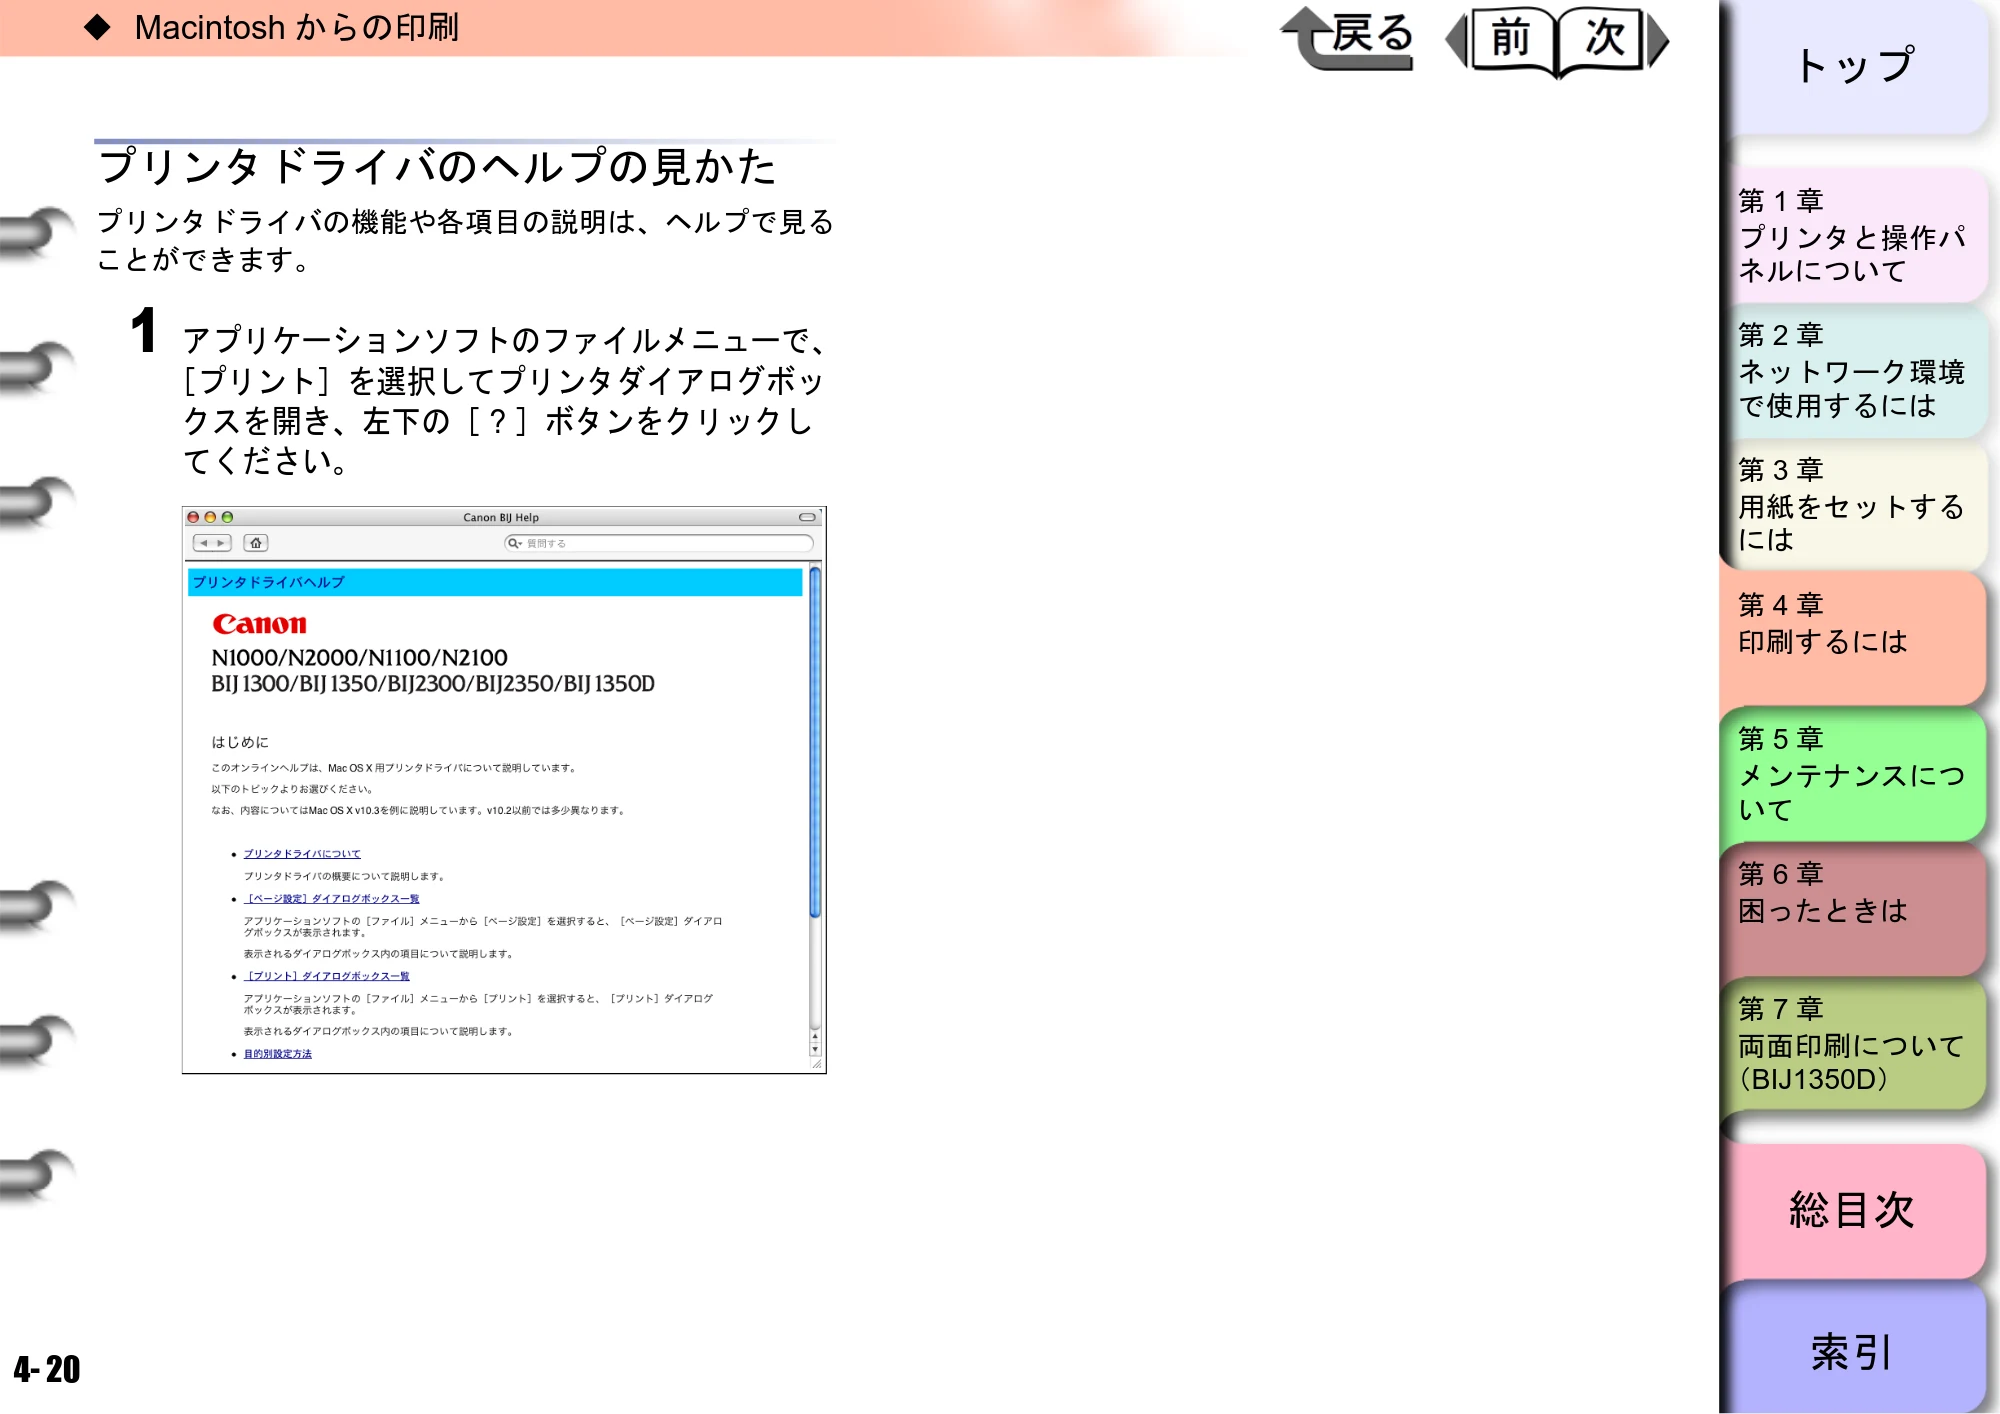
Task: Go to previous page with 前 button
Action: point(1503,40)
